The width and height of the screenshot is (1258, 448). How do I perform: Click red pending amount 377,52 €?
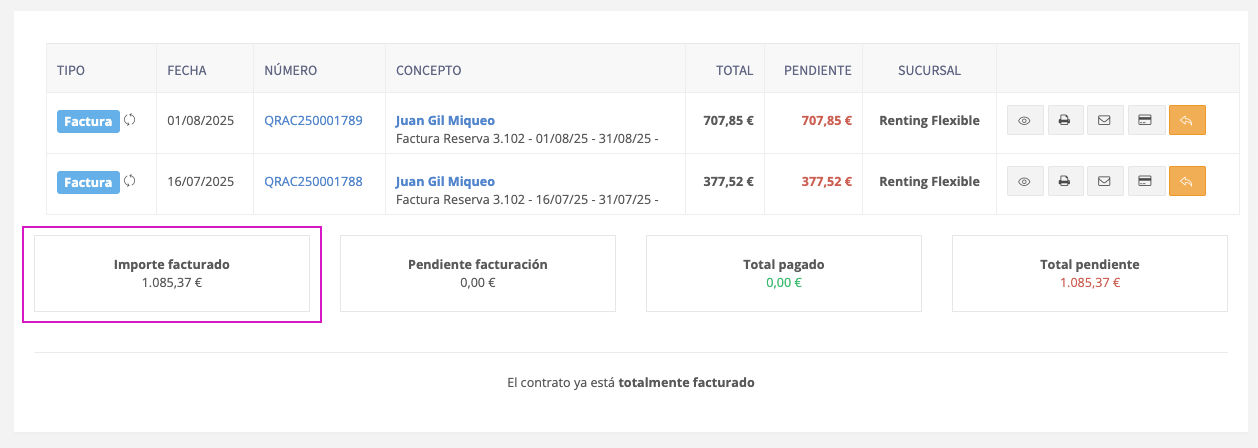click(826, 181)
